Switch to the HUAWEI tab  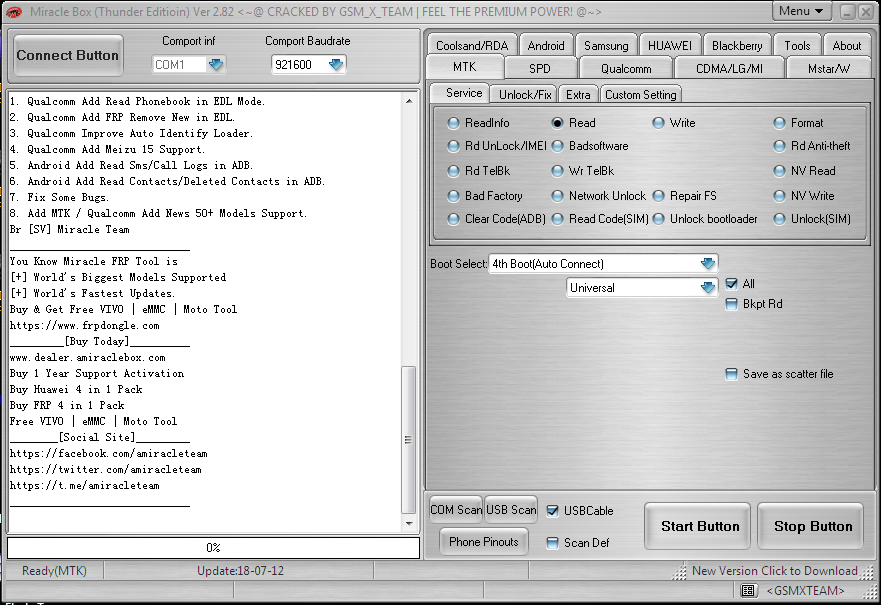click(x=669, y=46)
